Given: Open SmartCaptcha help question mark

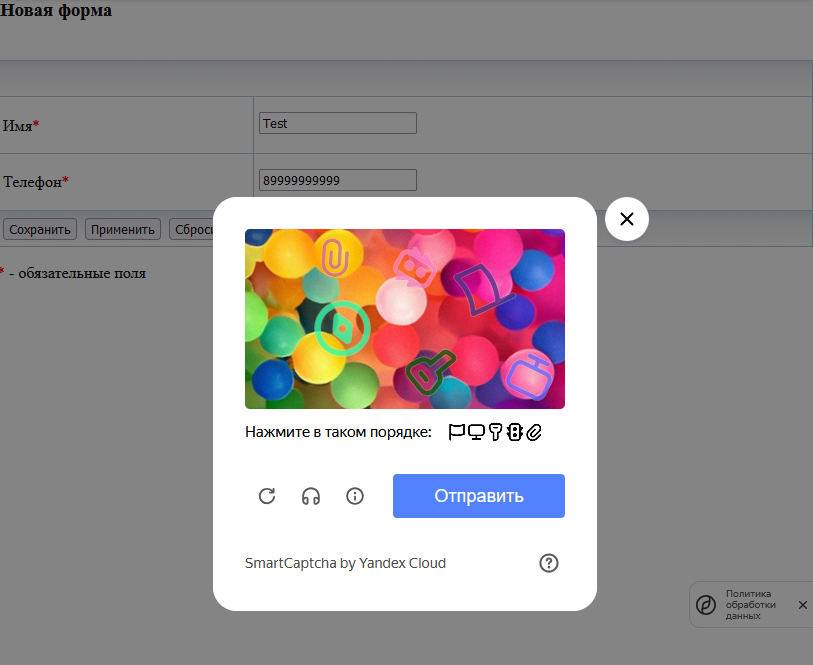Looking at the screenshot, I should click(x=548, y=563).
